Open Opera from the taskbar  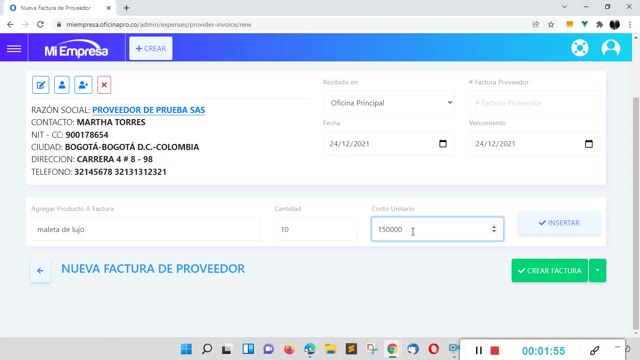pyautogui.click(x=433, y=349)
